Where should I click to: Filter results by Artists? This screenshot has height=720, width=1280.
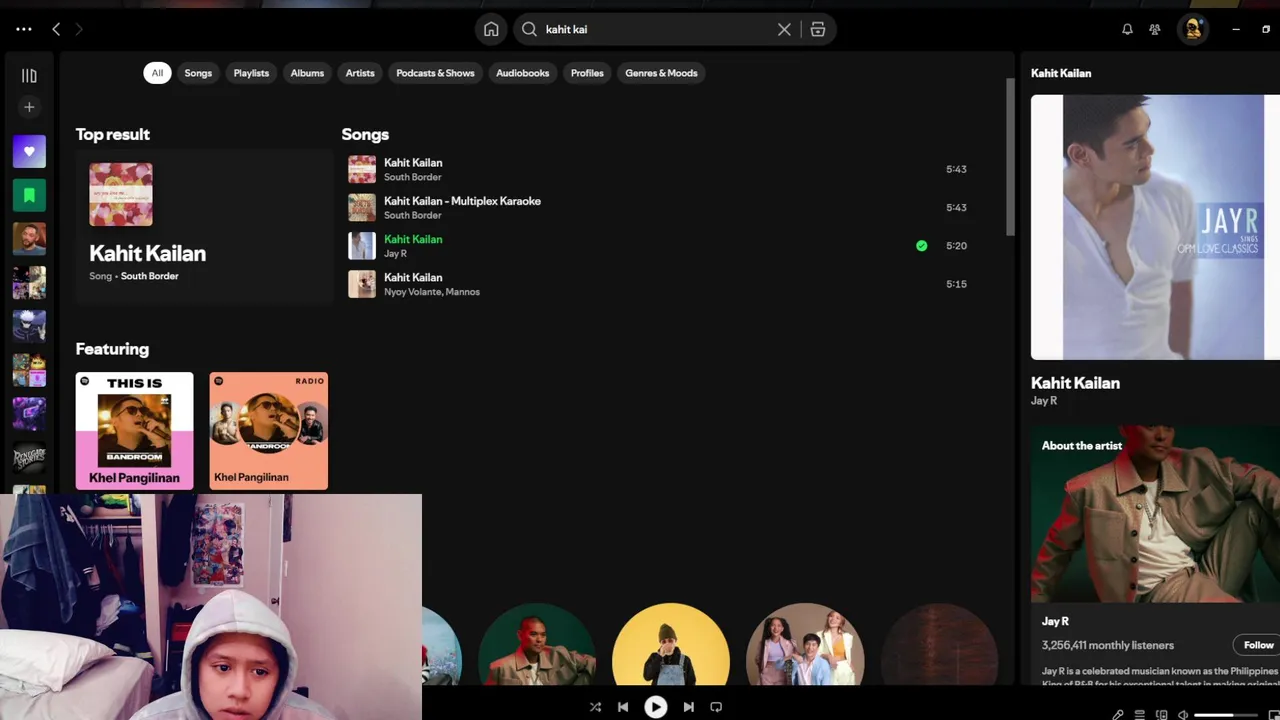(x=360, y=73)
